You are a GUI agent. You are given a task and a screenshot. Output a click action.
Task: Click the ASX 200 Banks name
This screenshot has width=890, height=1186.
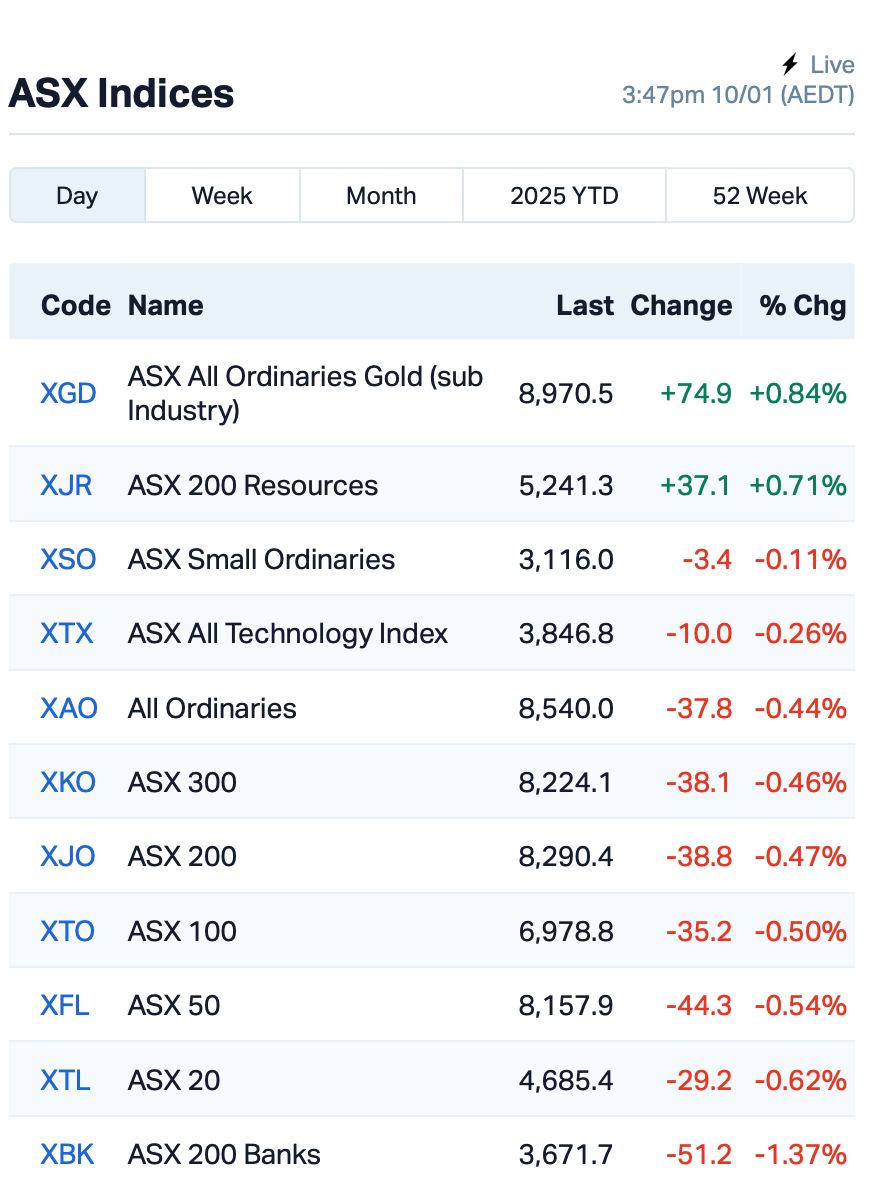225,1154
